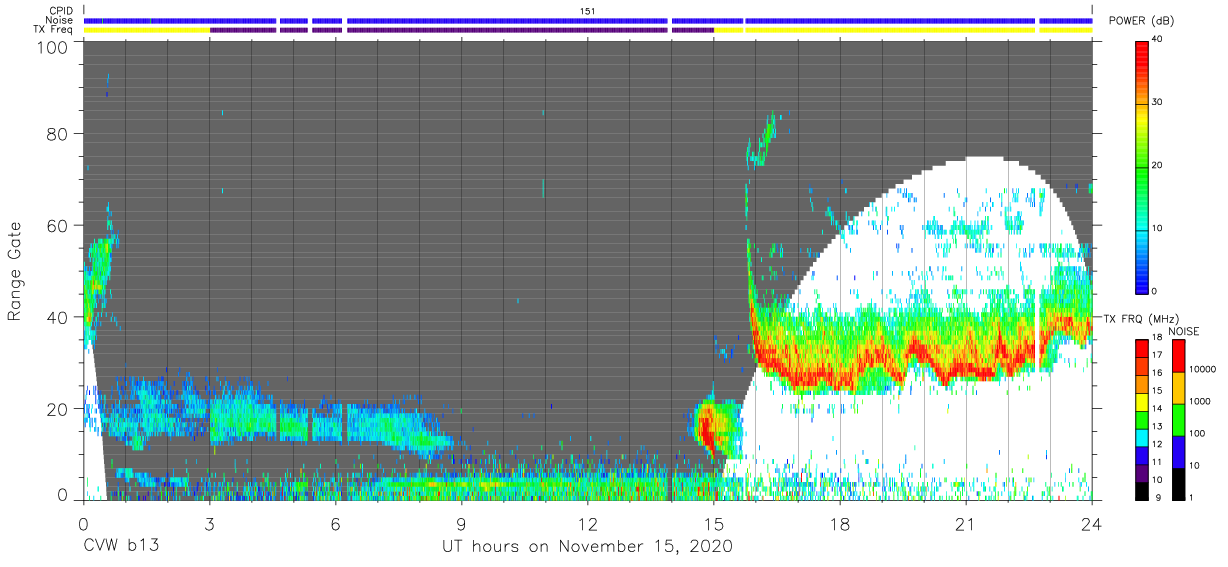Click the Noise row label
The height and width of the screenshot is (567, 1228).
click(59, 20)
